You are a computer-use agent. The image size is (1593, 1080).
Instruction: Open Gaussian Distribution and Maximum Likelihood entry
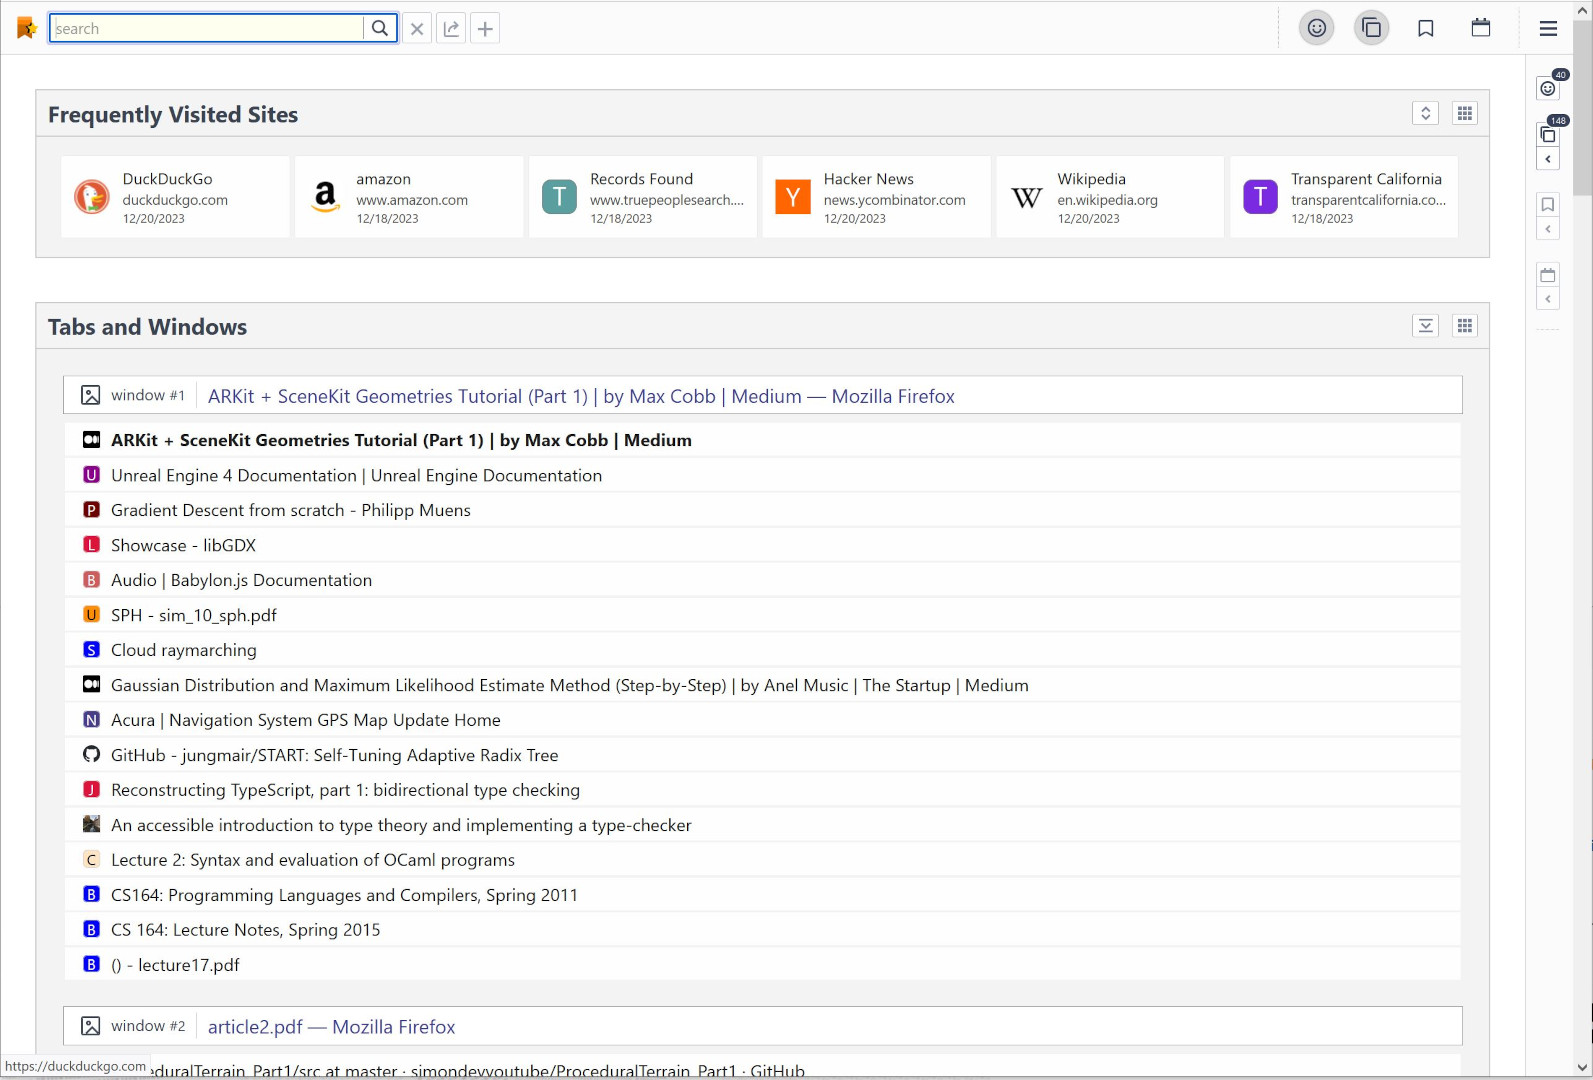click(762, 685)
